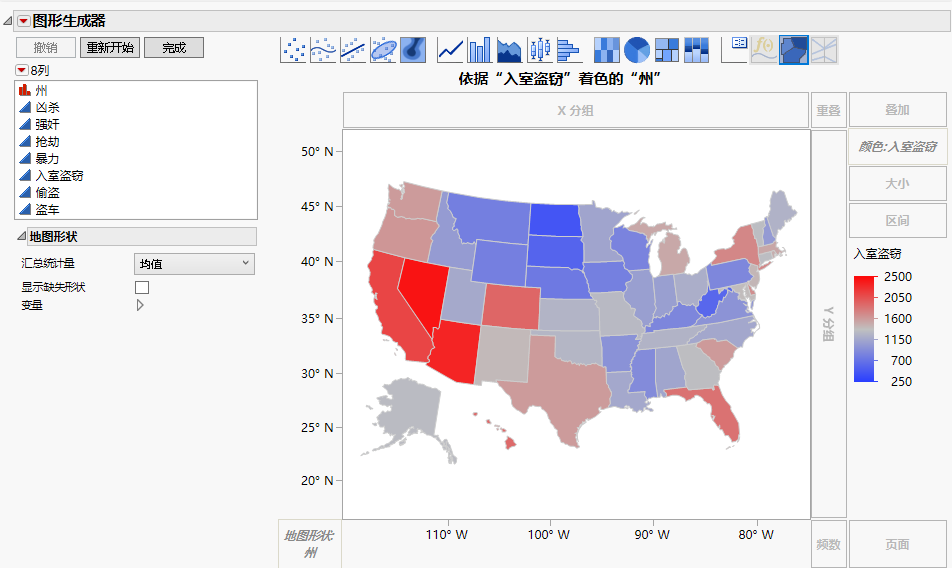952x568 pixels.
Task: Select the Histogram element icon
Action: (x=569, y=50)
